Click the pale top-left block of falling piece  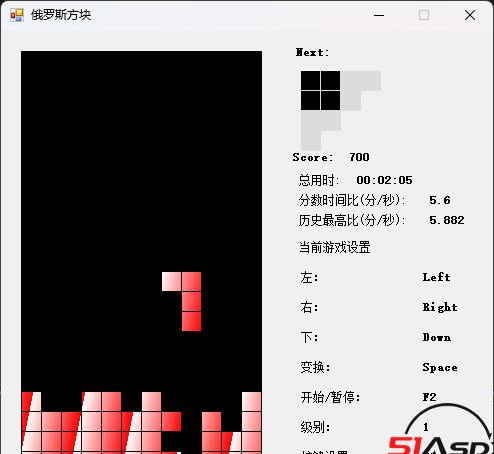coord(172,282)
